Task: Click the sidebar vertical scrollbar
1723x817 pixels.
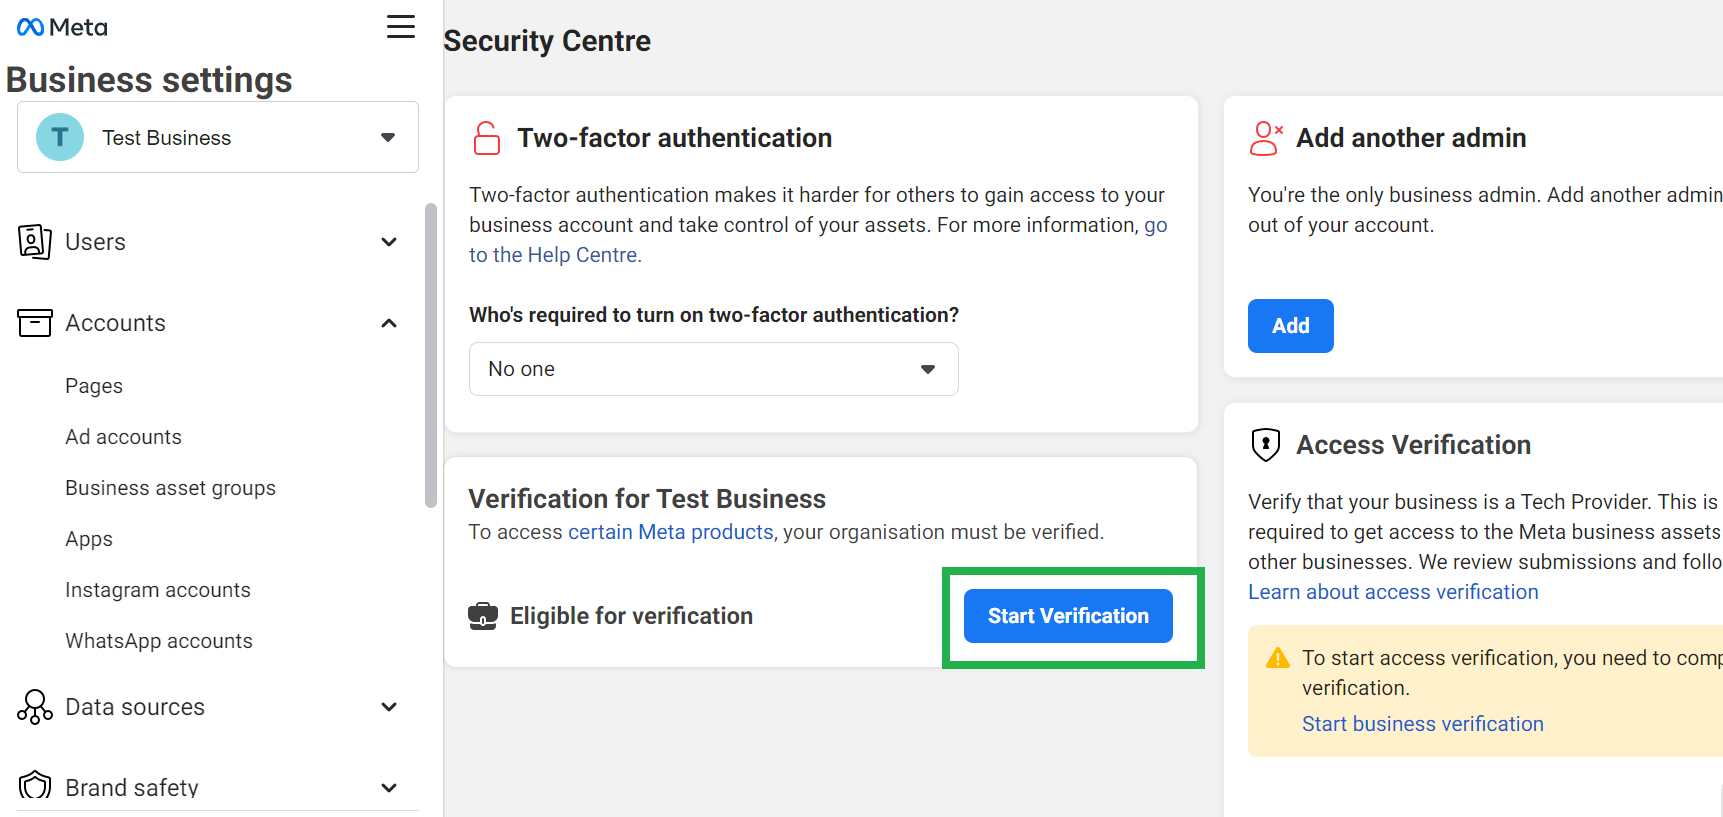Action: coord(431,355)
